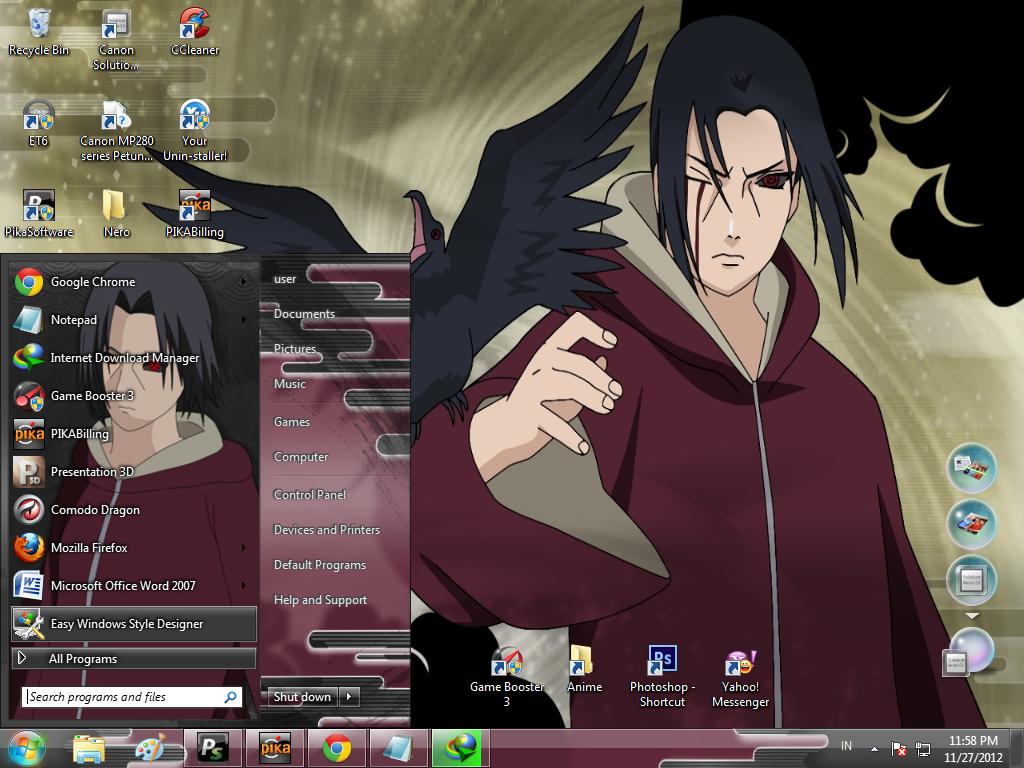Image resolution: width=1024 pixels, height=768 pixels.
Task: Expand Mozilla Firefox submenu arrow
Action: pyautogui.click(x=244, y=548)
